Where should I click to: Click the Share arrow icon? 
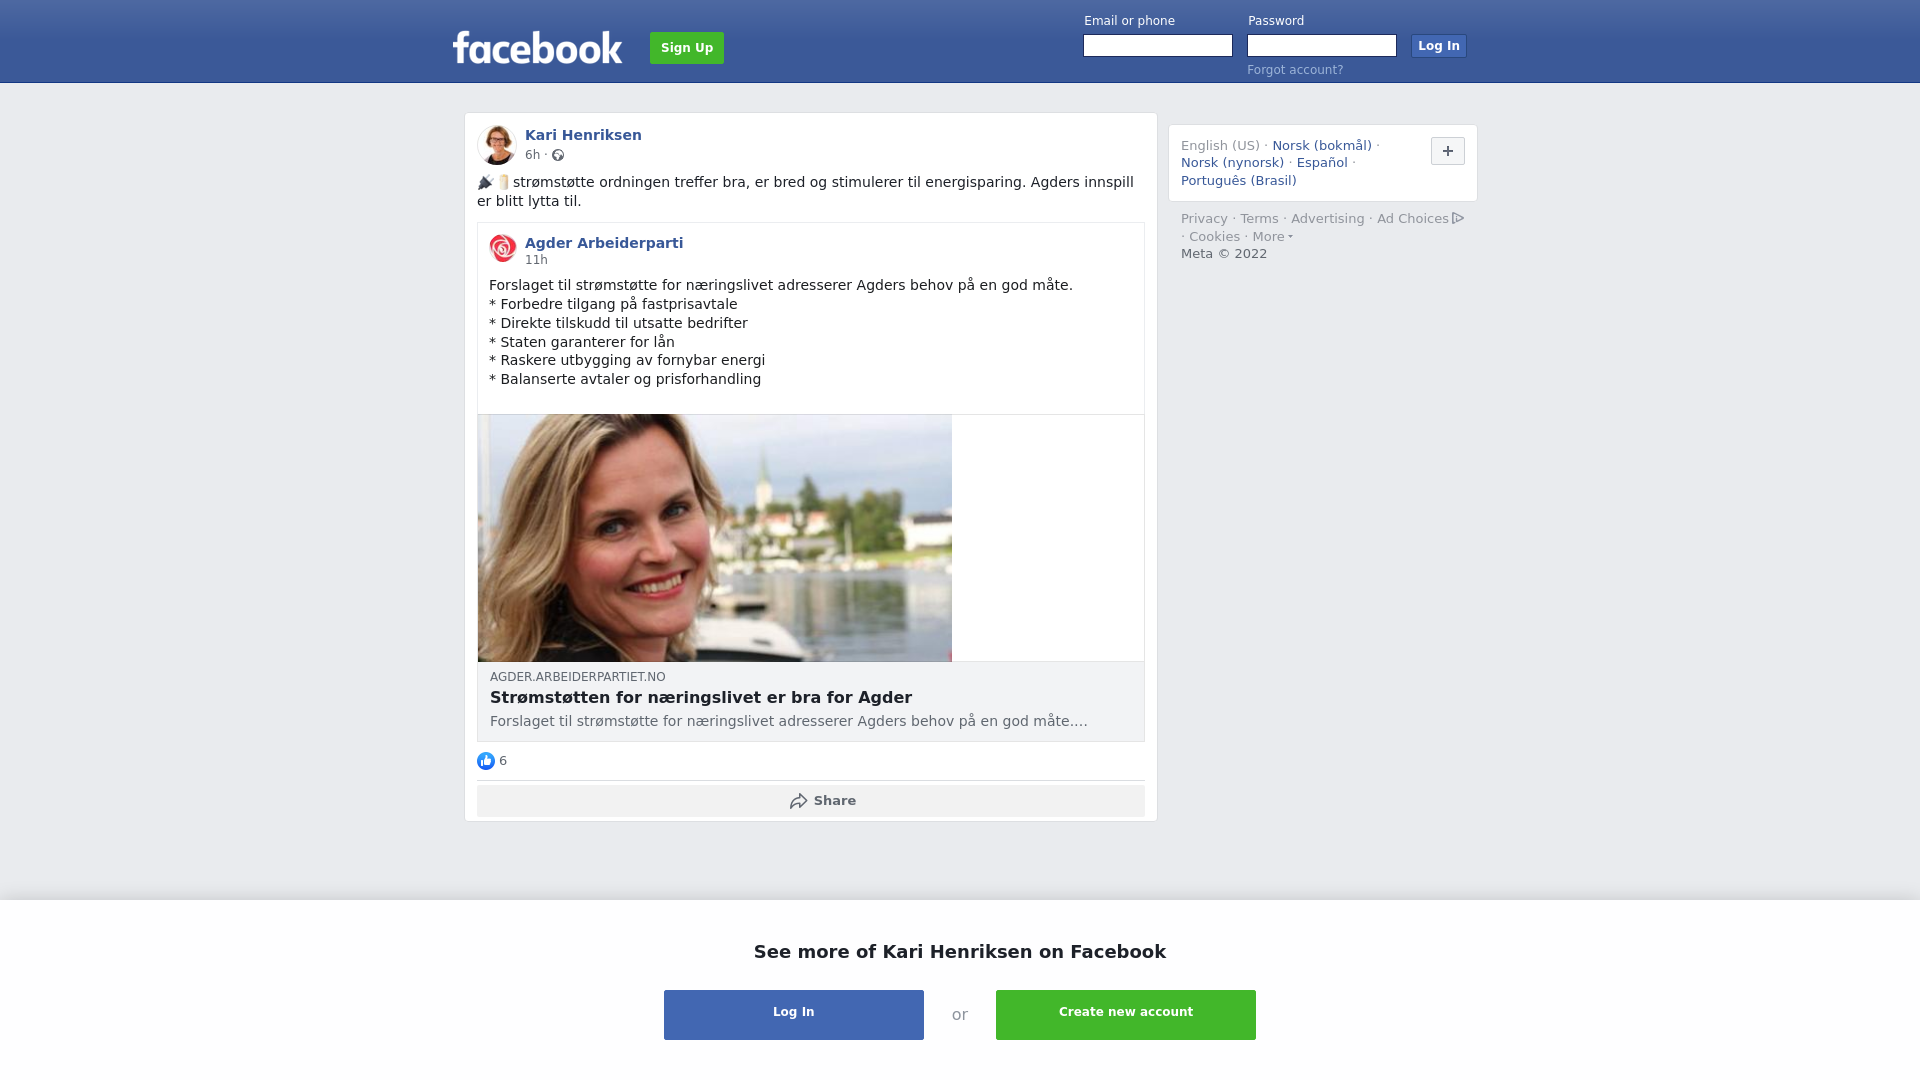coord(798,801)
